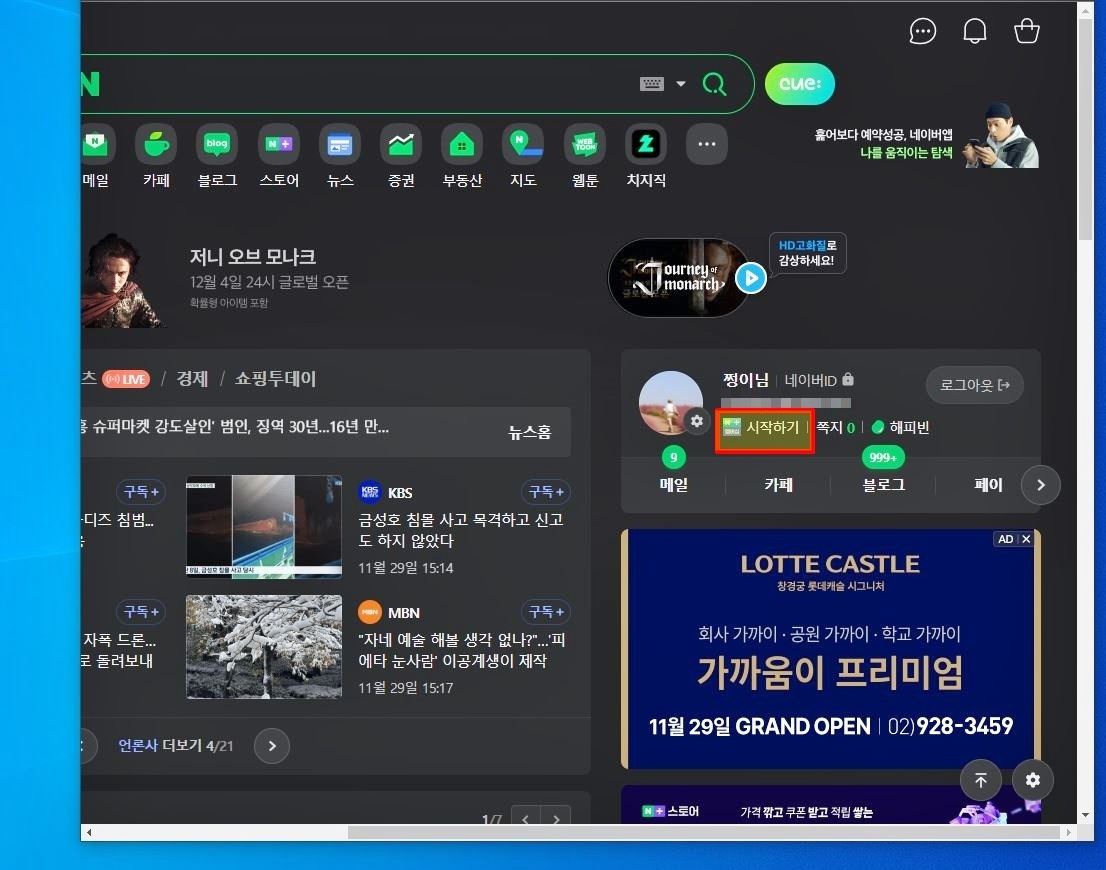Switch to the 쇼핑투데이 tab
The image size is (1106, 870).
(275, 379)
